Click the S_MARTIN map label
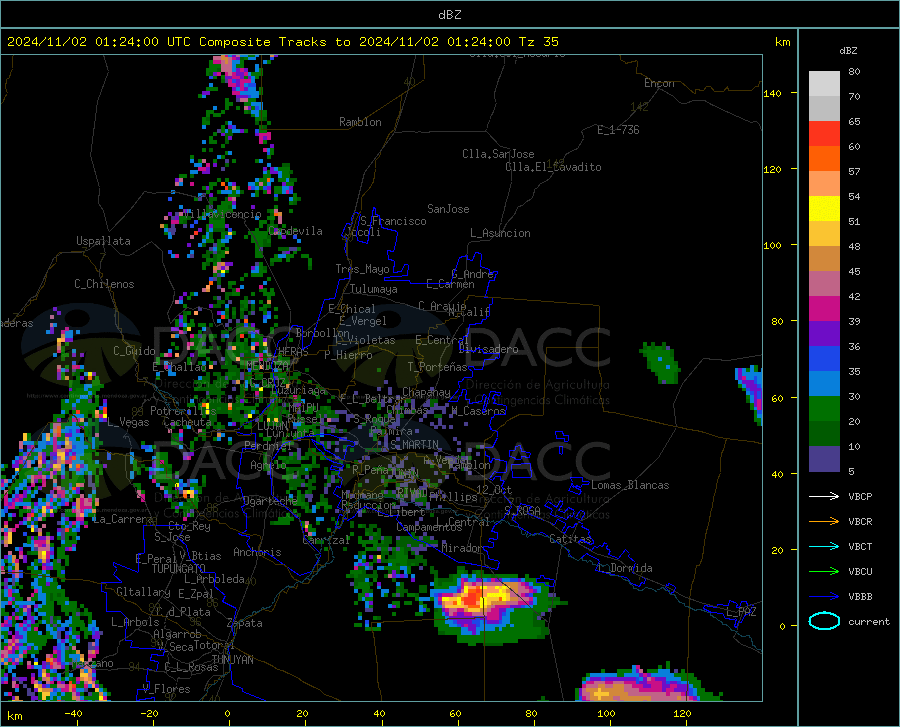Viewport: 900px width, 727px height. (x=414, y=445)
